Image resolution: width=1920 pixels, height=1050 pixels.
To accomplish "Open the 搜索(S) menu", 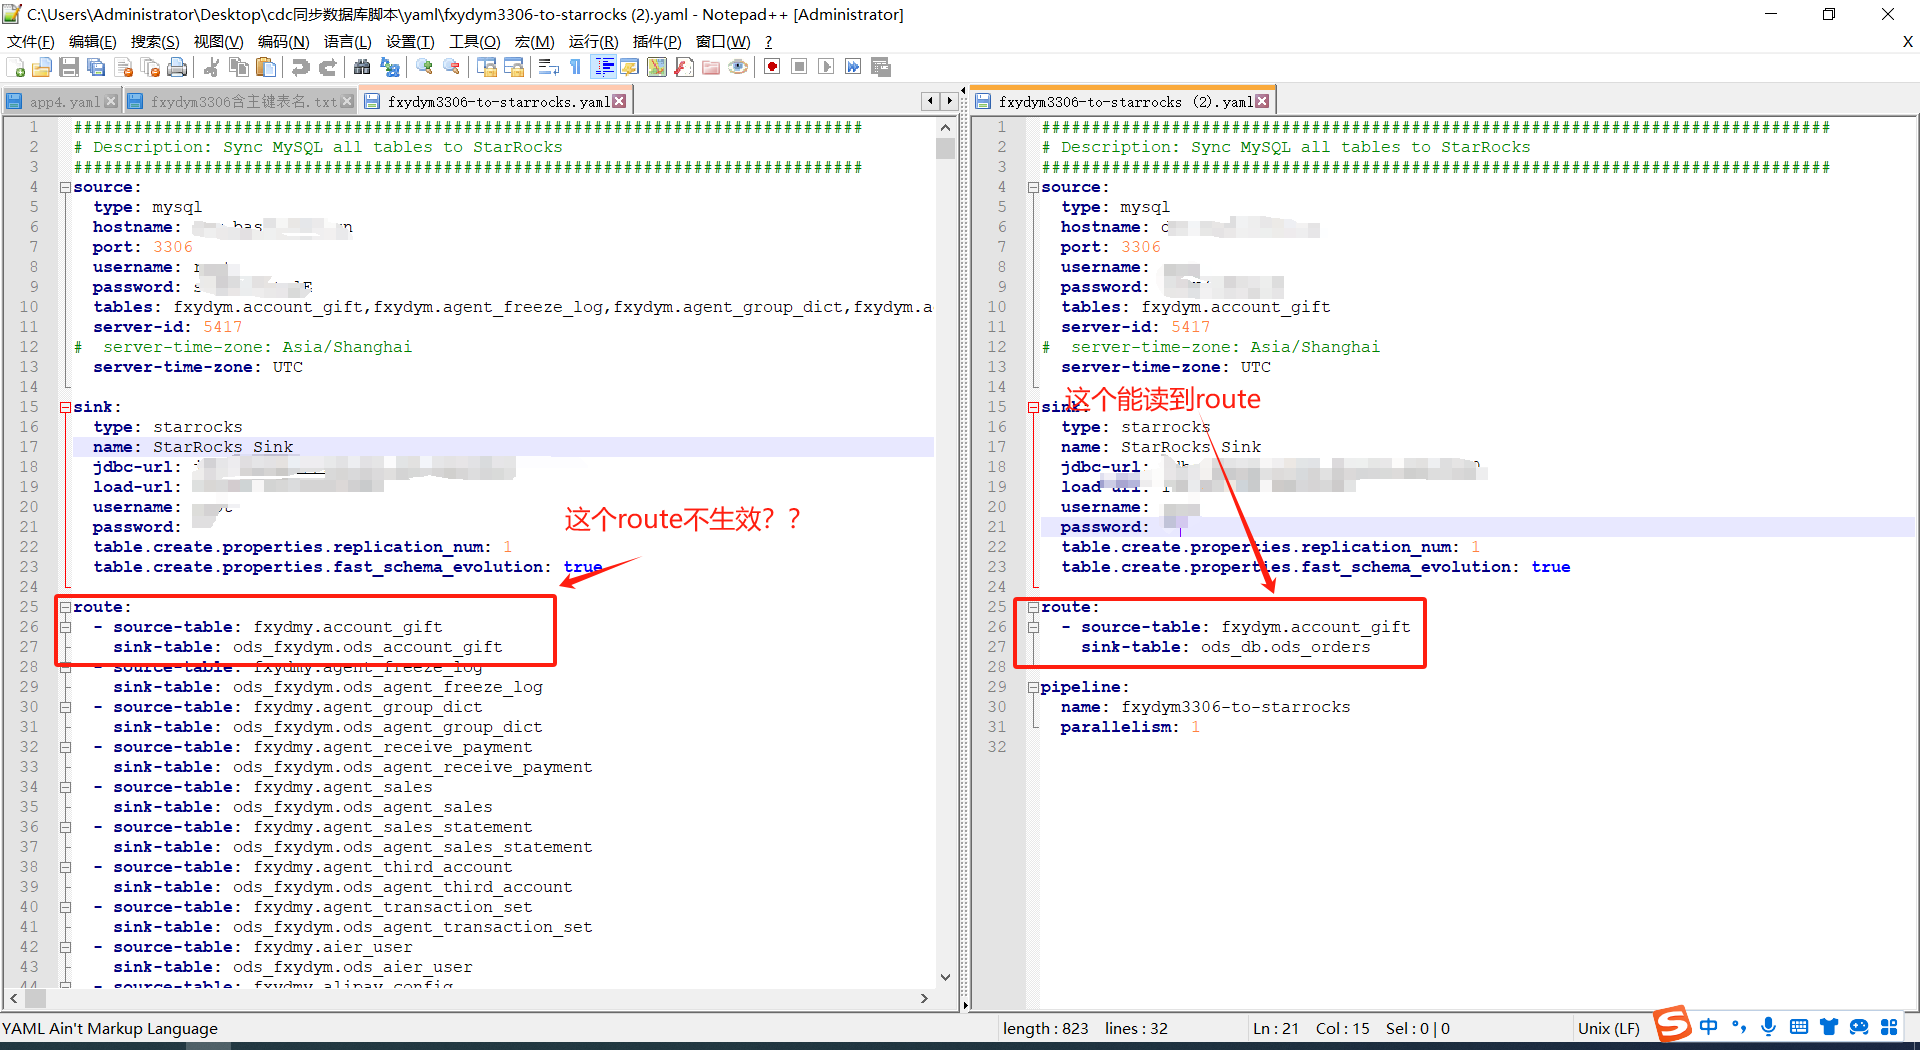I will pyautogui.click(x=155, y=41).
